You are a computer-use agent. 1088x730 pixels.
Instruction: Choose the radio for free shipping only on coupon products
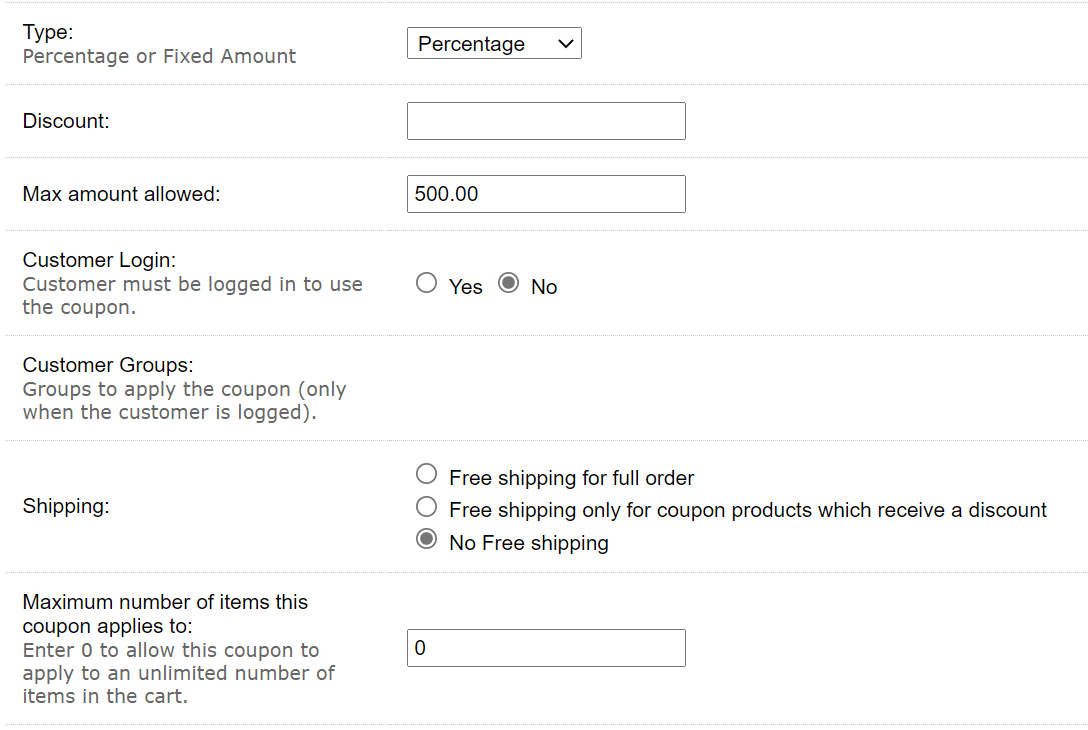pos(426,507)
